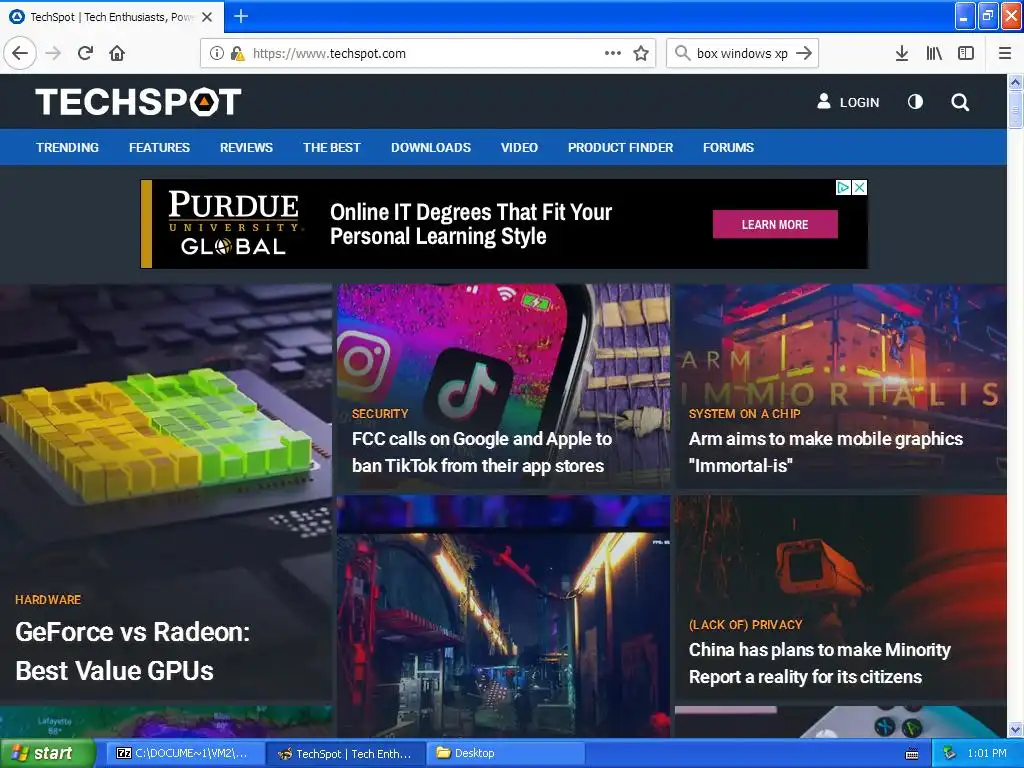Go to the Firefox Home page icon
The width and height of the screenshot is (1024, 768).
(x=117, y=54)
